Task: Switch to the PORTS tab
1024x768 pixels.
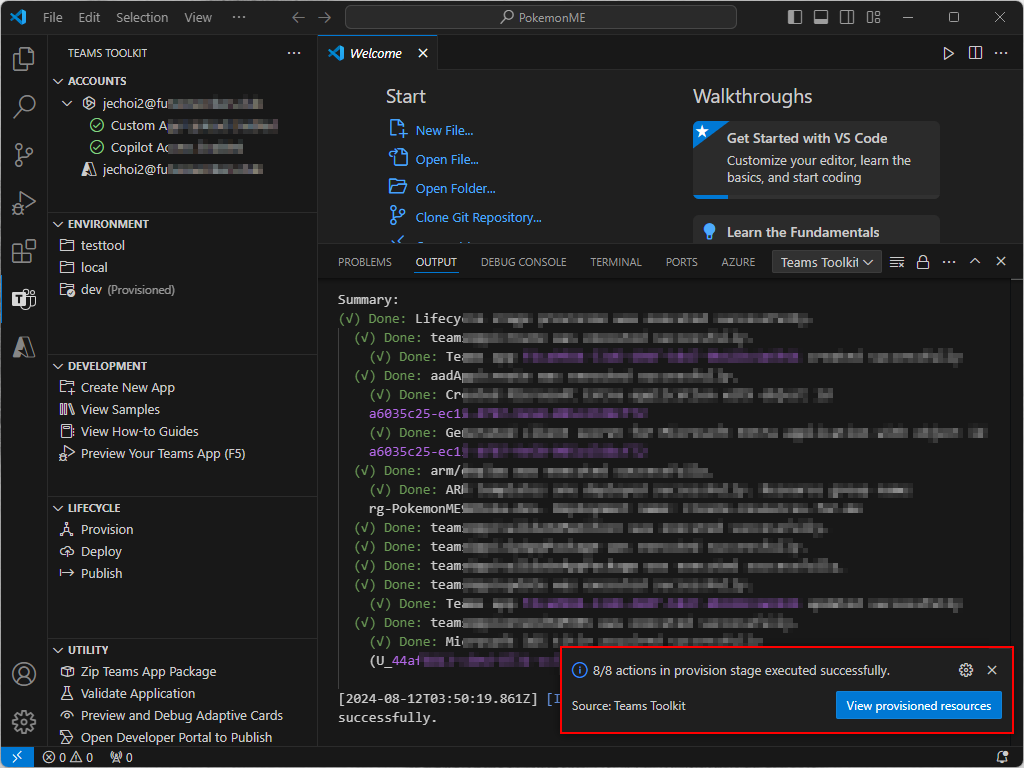Action: (682, 263)
